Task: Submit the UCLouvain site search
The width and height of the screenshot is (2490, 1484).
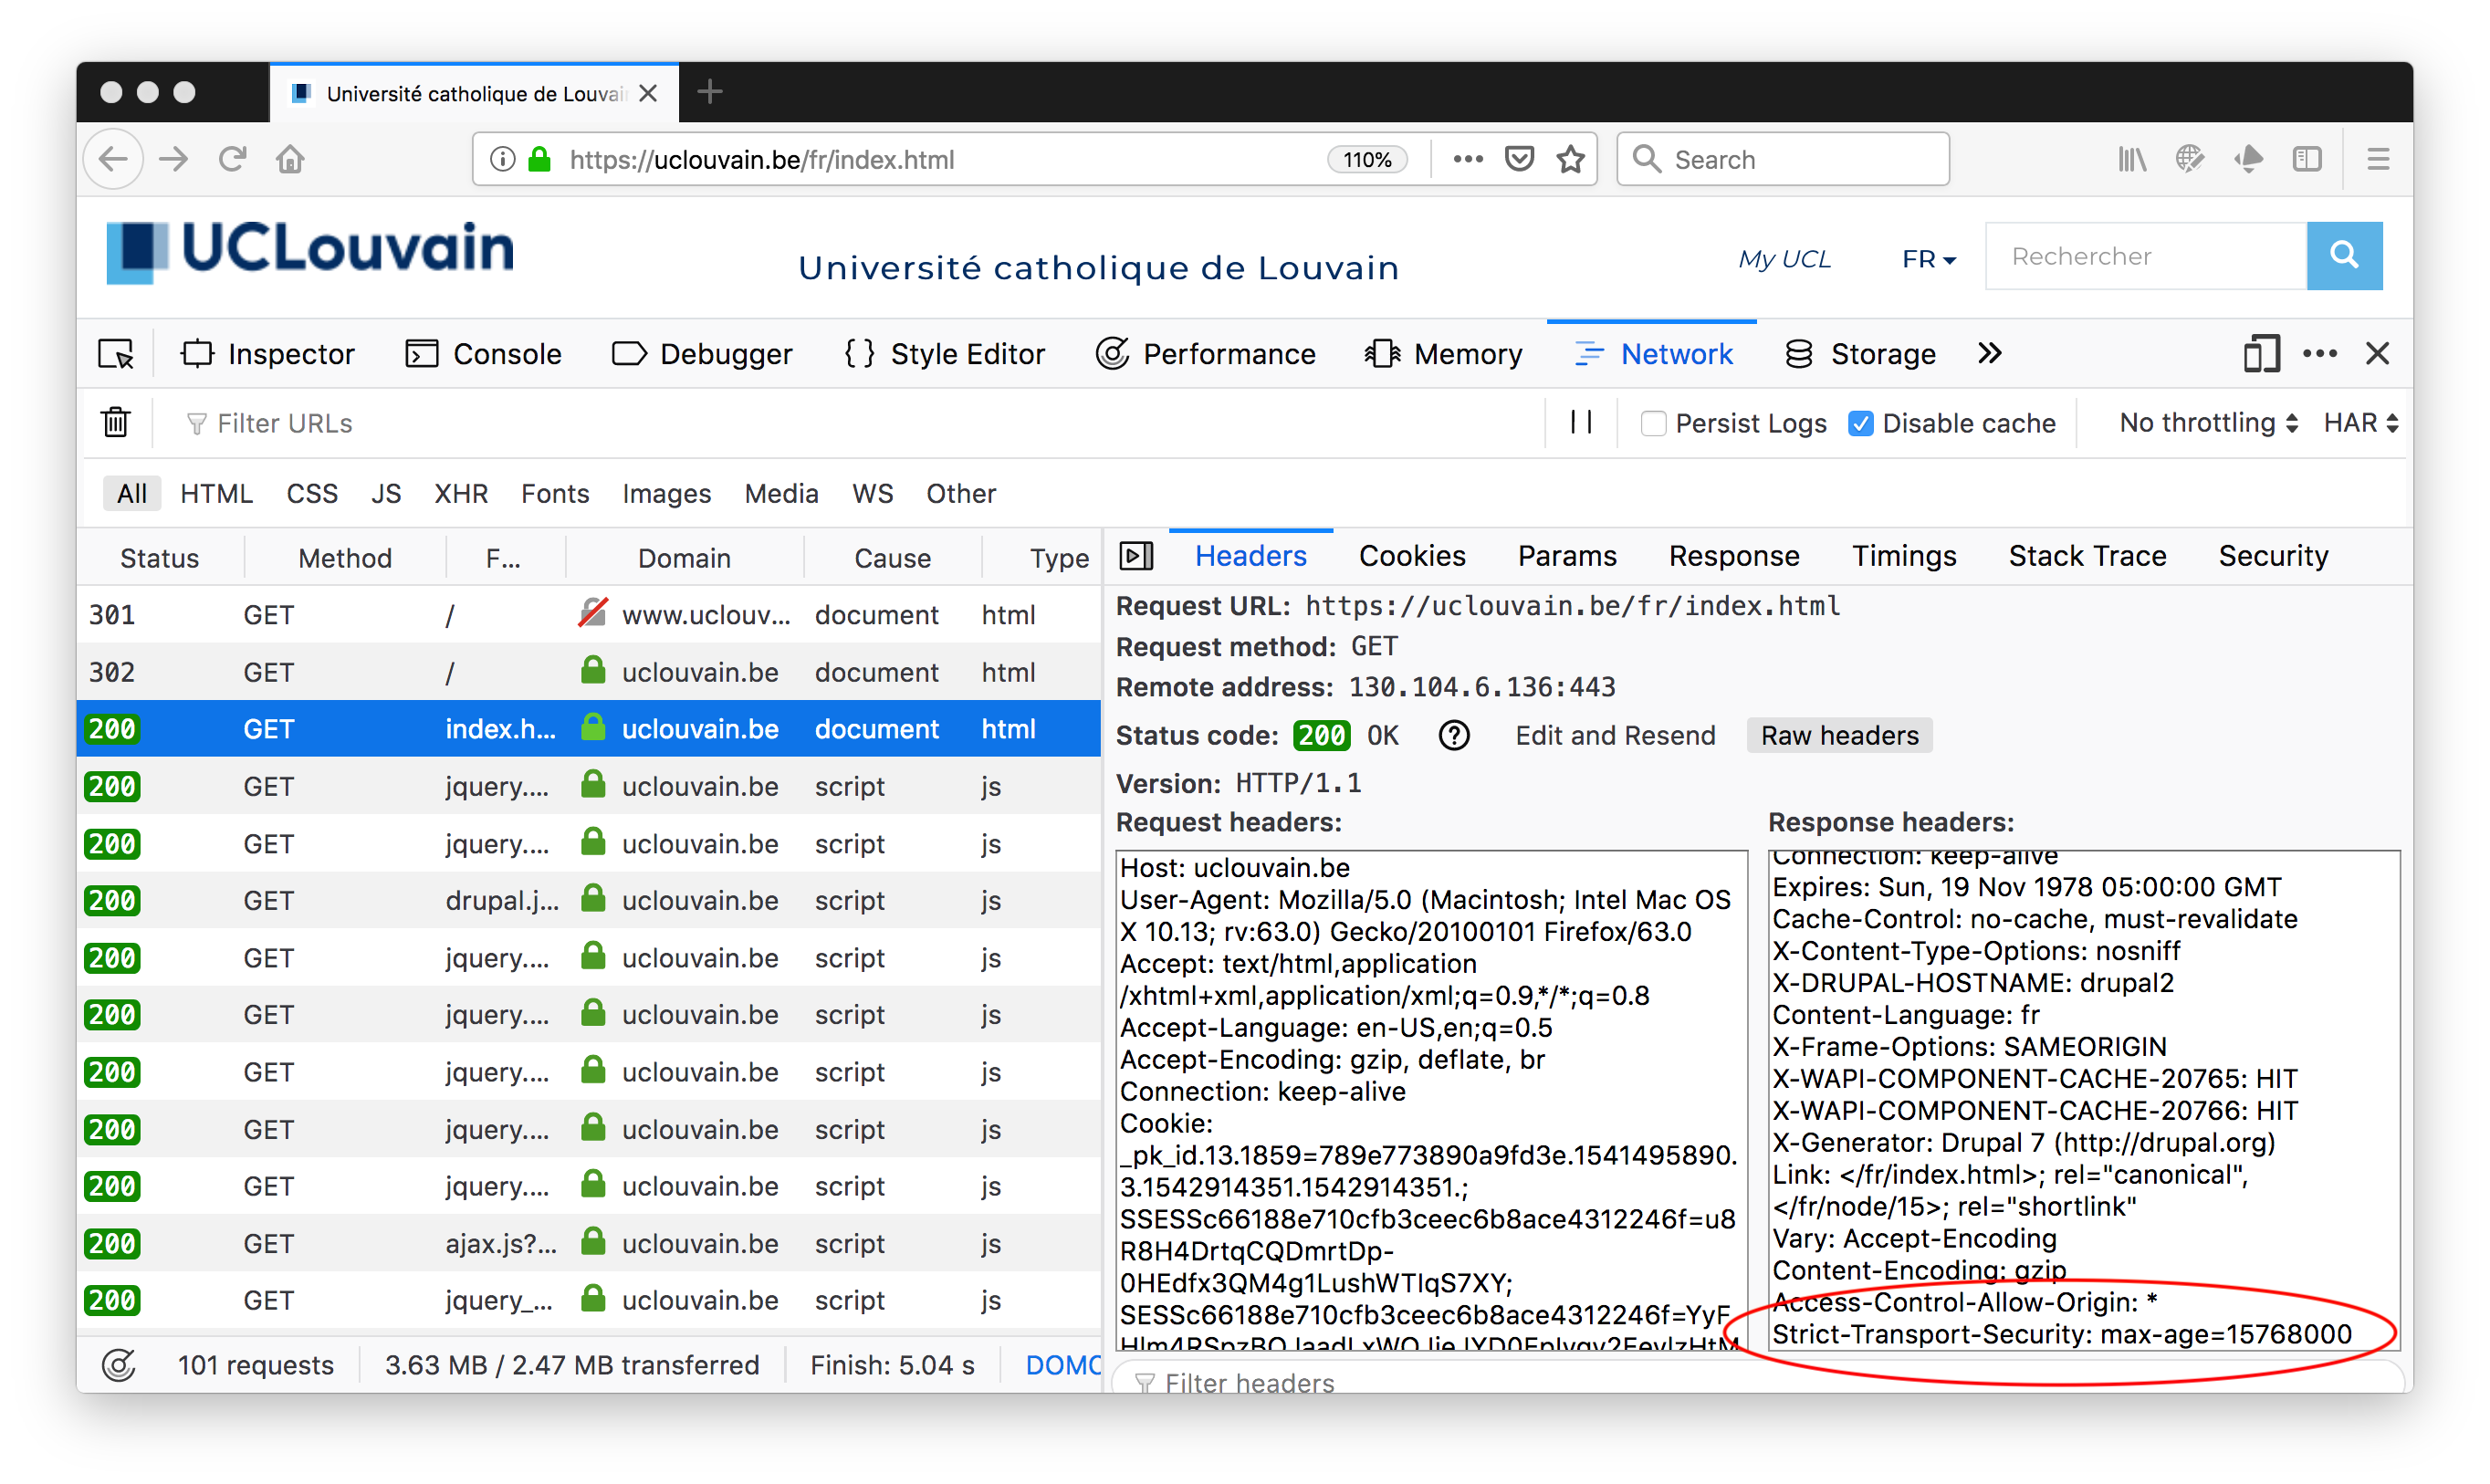Action: pyautogui.click(x=2344, y=256)
